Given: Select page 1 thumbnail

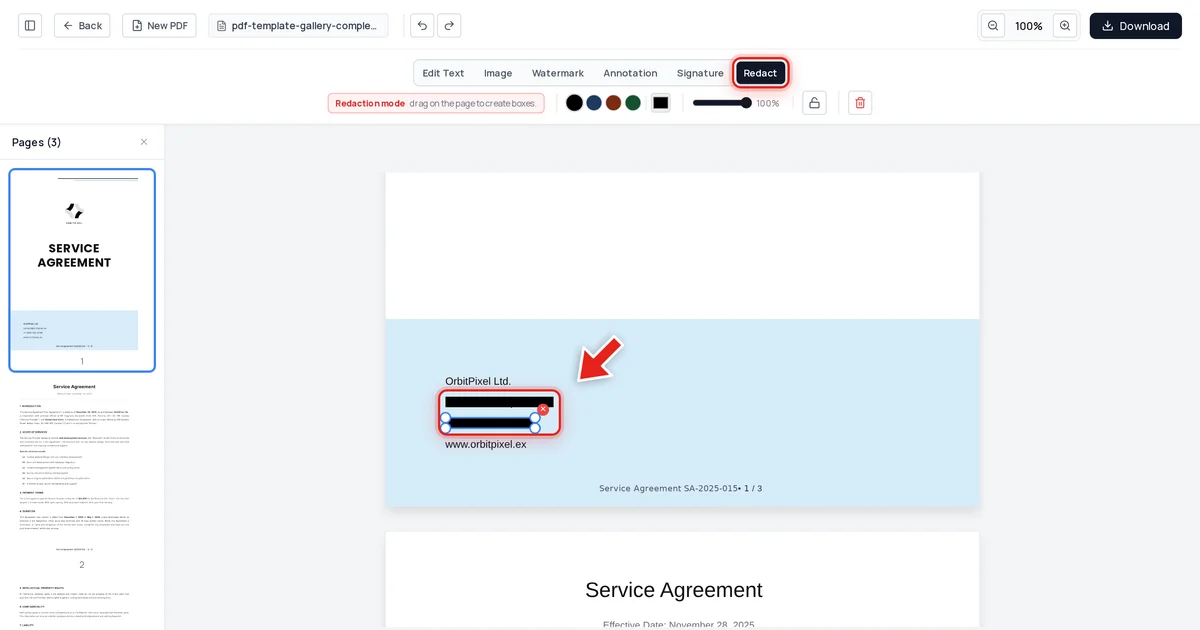Looking at the screenshot, I should click(x=82, y=270).
